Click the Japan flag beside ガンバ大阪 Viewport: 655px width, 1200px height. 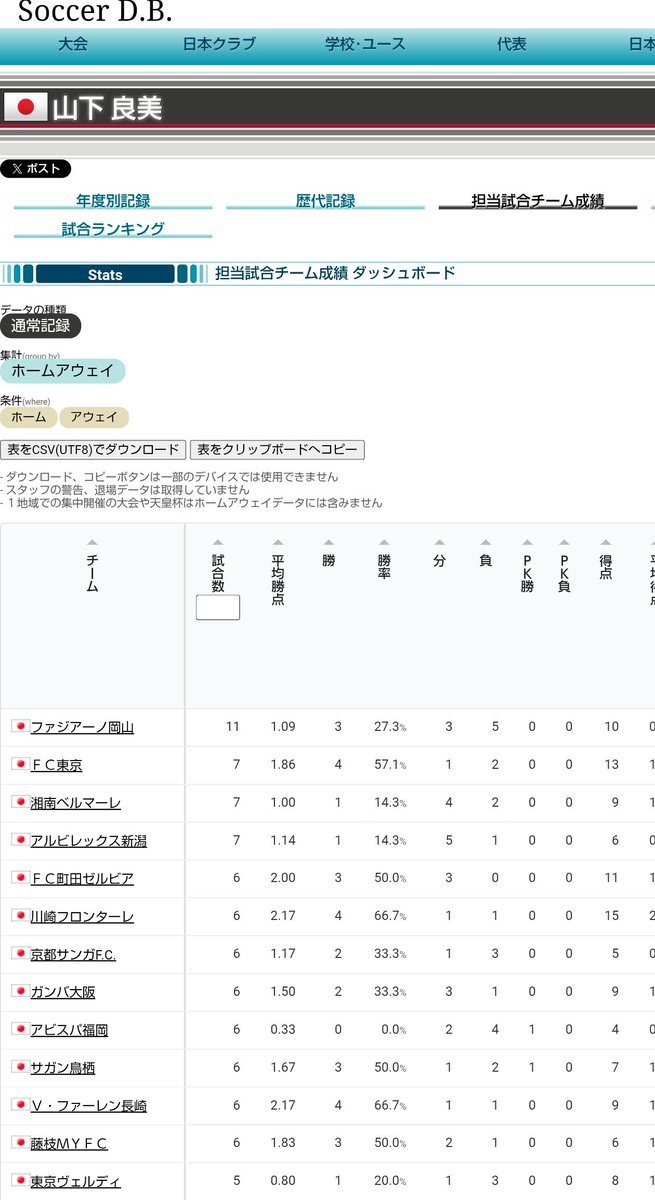pyautogui.click(x=19, y=990)
